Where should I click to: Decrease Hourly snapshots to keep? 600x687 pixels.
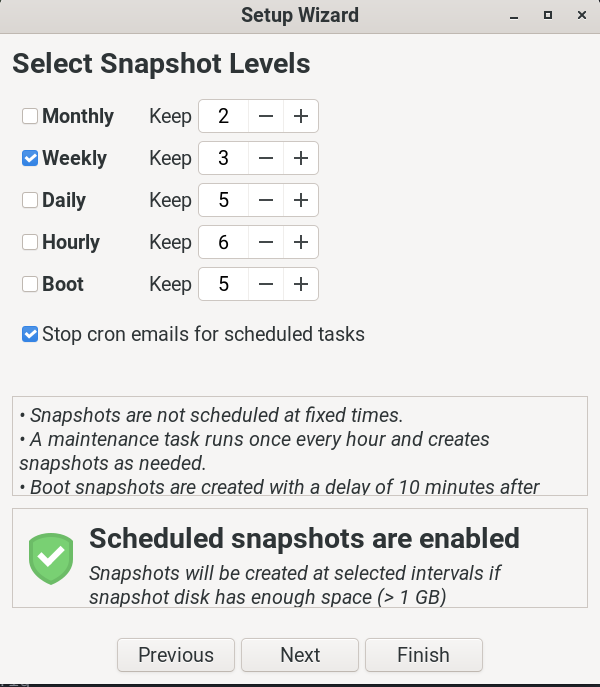pos(265,242)
